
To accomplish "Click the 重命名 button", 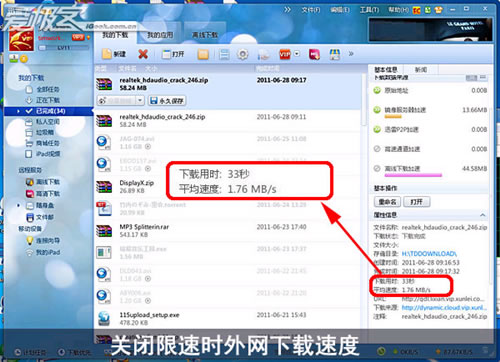I will point(387,202).
